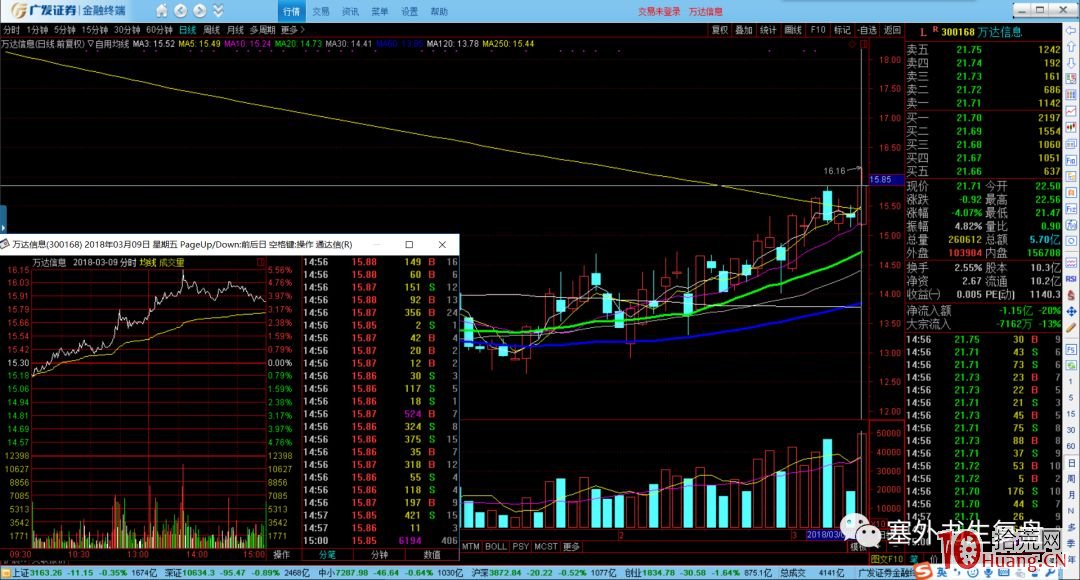Image resolution: width=1080 pixels, height=580 pixels.
Task: Expand the double-chevron toolbar menu
Action: tap(218, 11)
